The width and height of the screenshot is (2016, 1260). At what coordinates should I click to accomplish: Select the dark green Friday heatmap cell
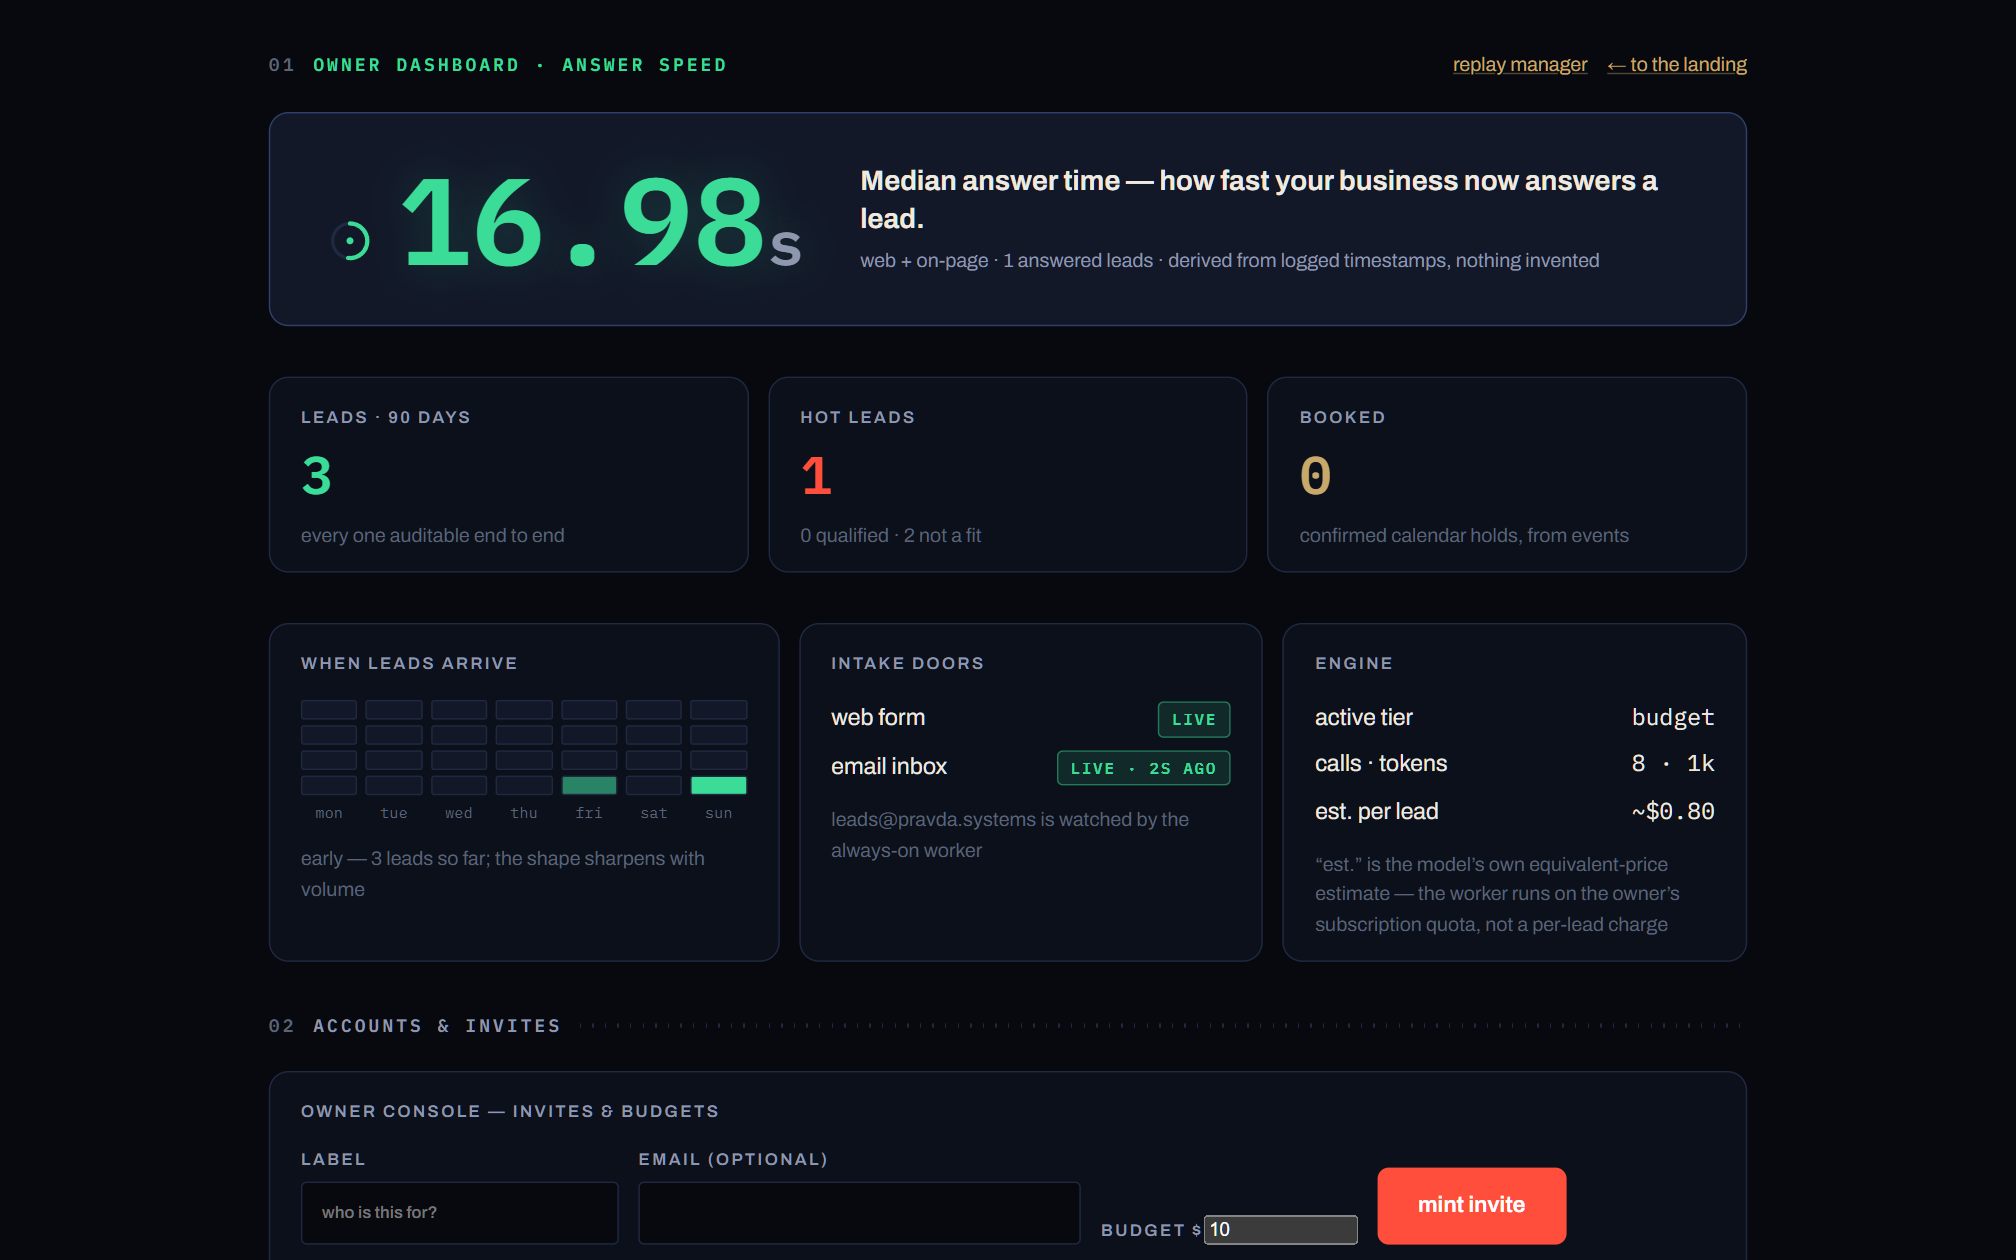pyautogui.click(x=589, y=785)
